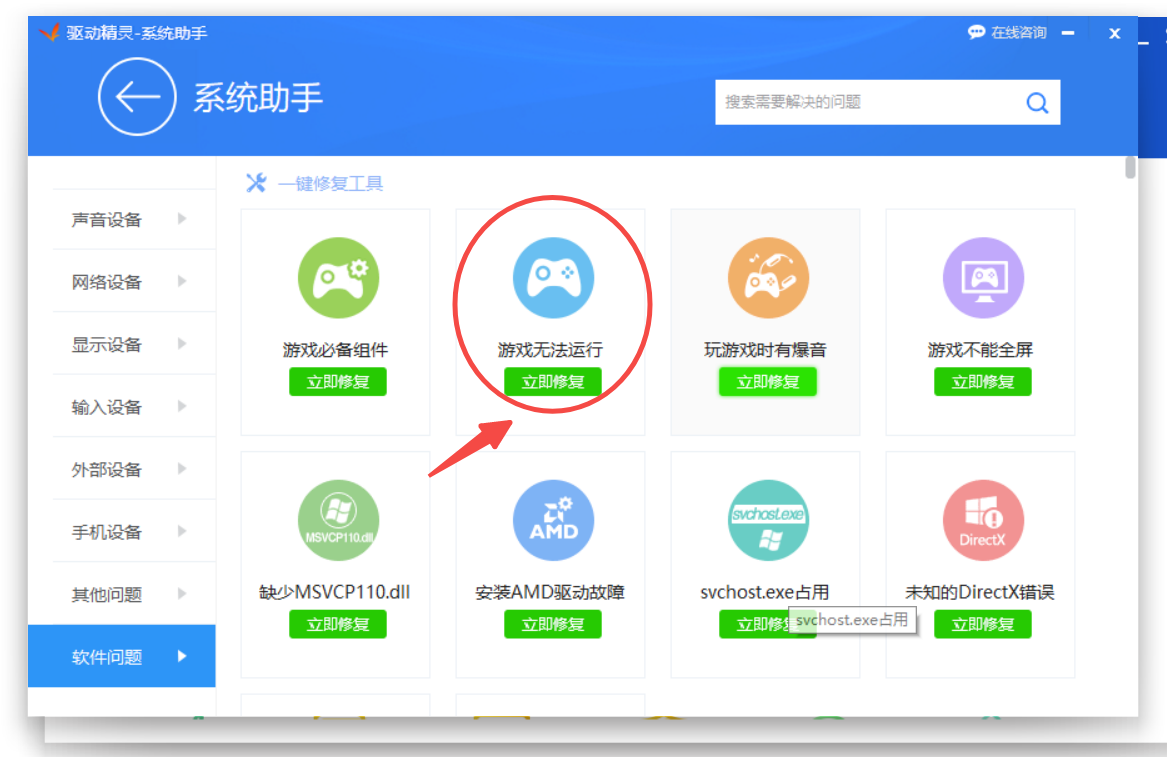The image size is (1167, 757).
Task: Switch to 其他问题 category
Action: point(107,595)
